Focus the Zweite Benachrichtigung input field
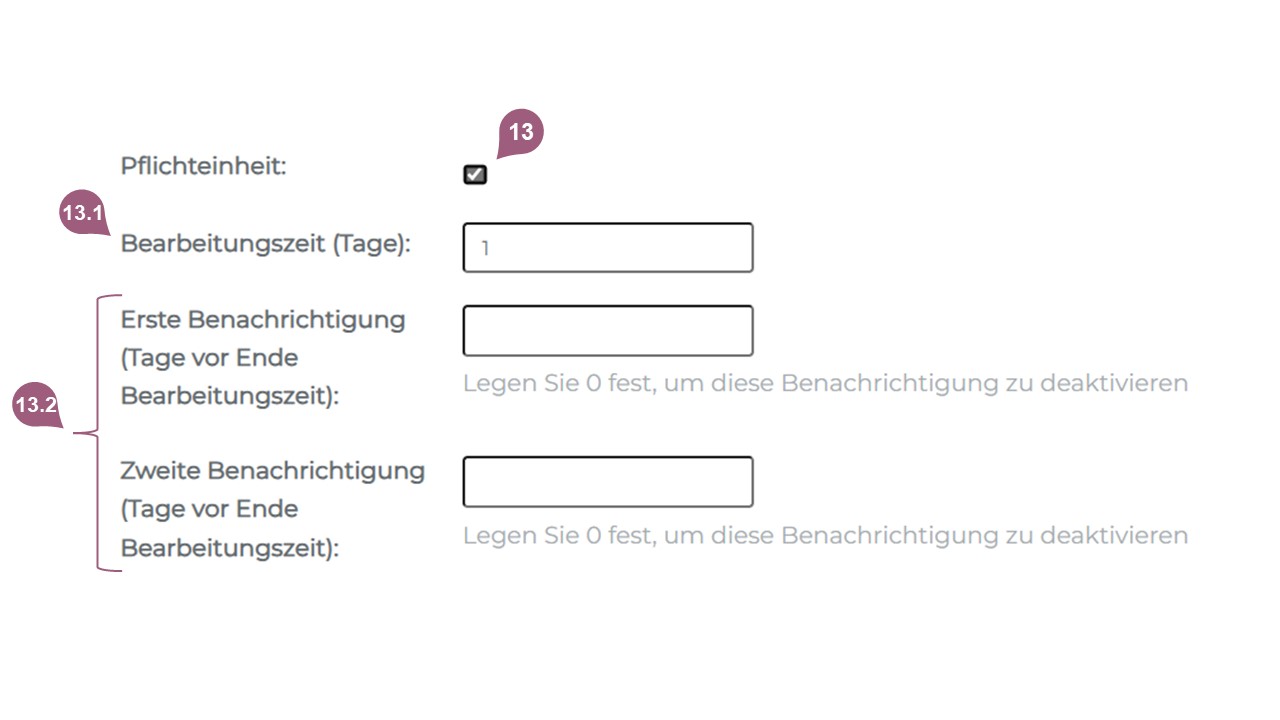Viewport: 1280px width, 720px height. point(607,482)
